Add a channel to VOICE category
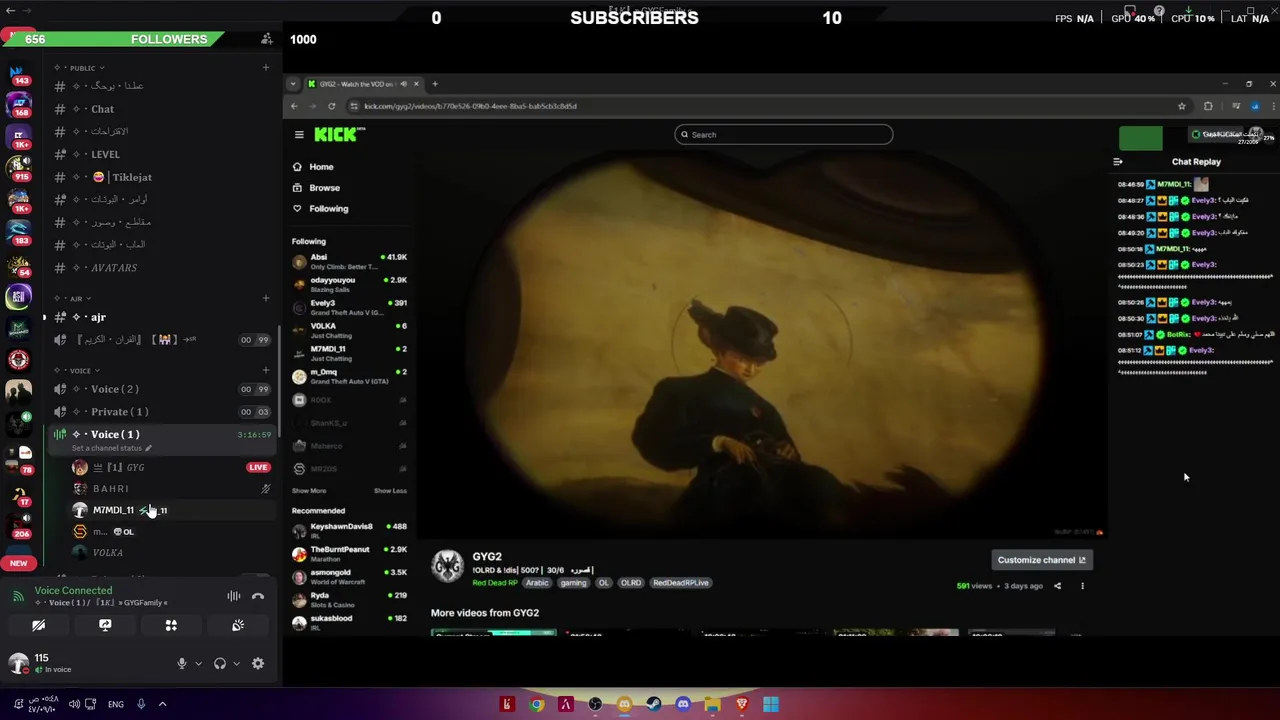 265,370
